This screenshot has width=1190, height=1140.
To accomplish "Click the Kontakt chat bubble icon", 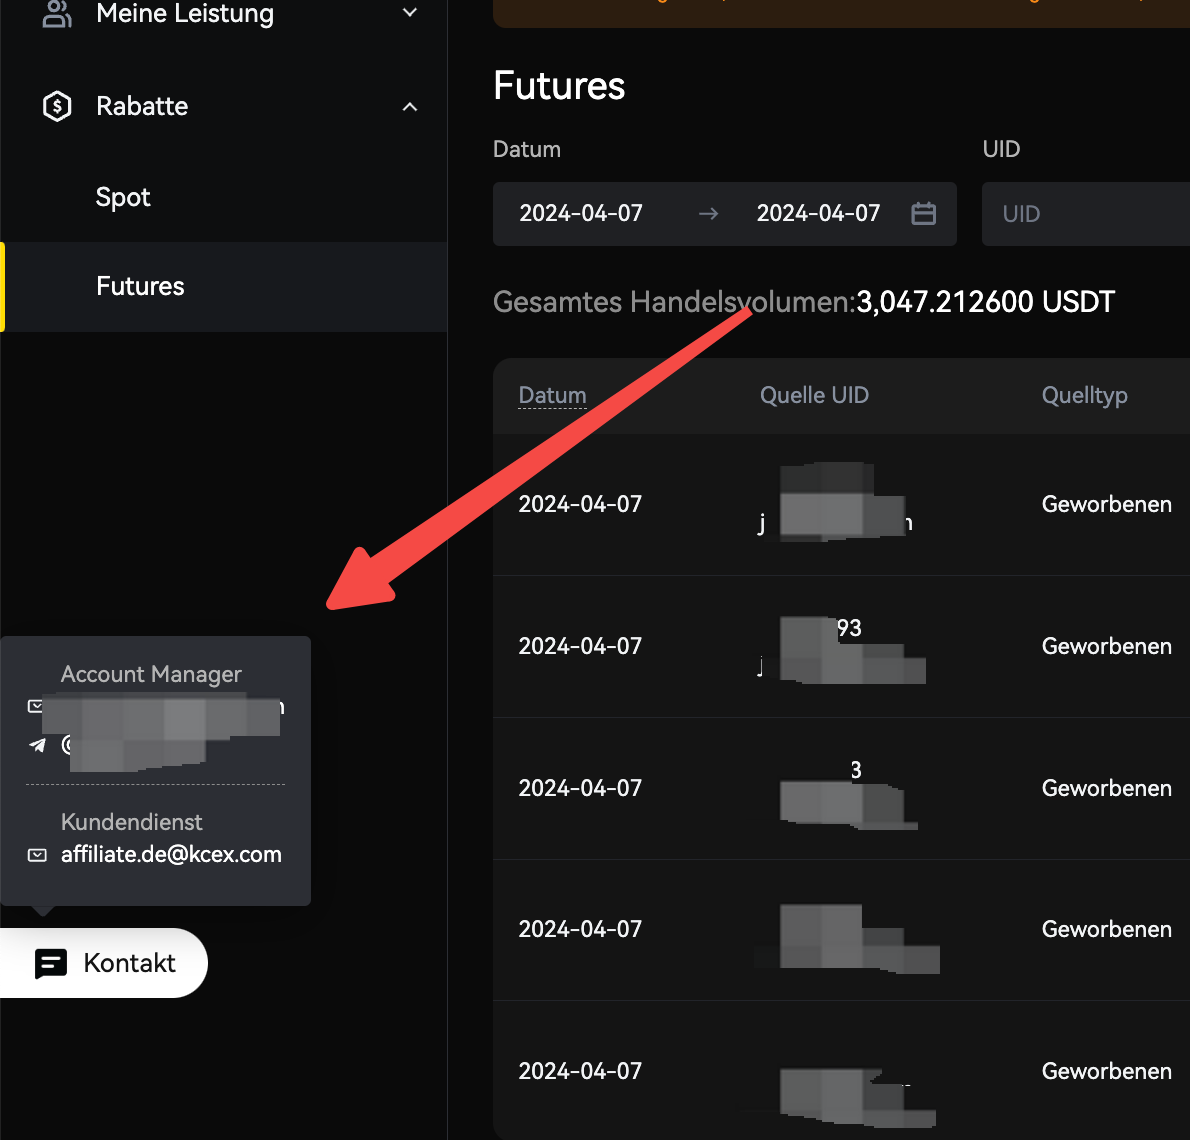I will point(51,963).
